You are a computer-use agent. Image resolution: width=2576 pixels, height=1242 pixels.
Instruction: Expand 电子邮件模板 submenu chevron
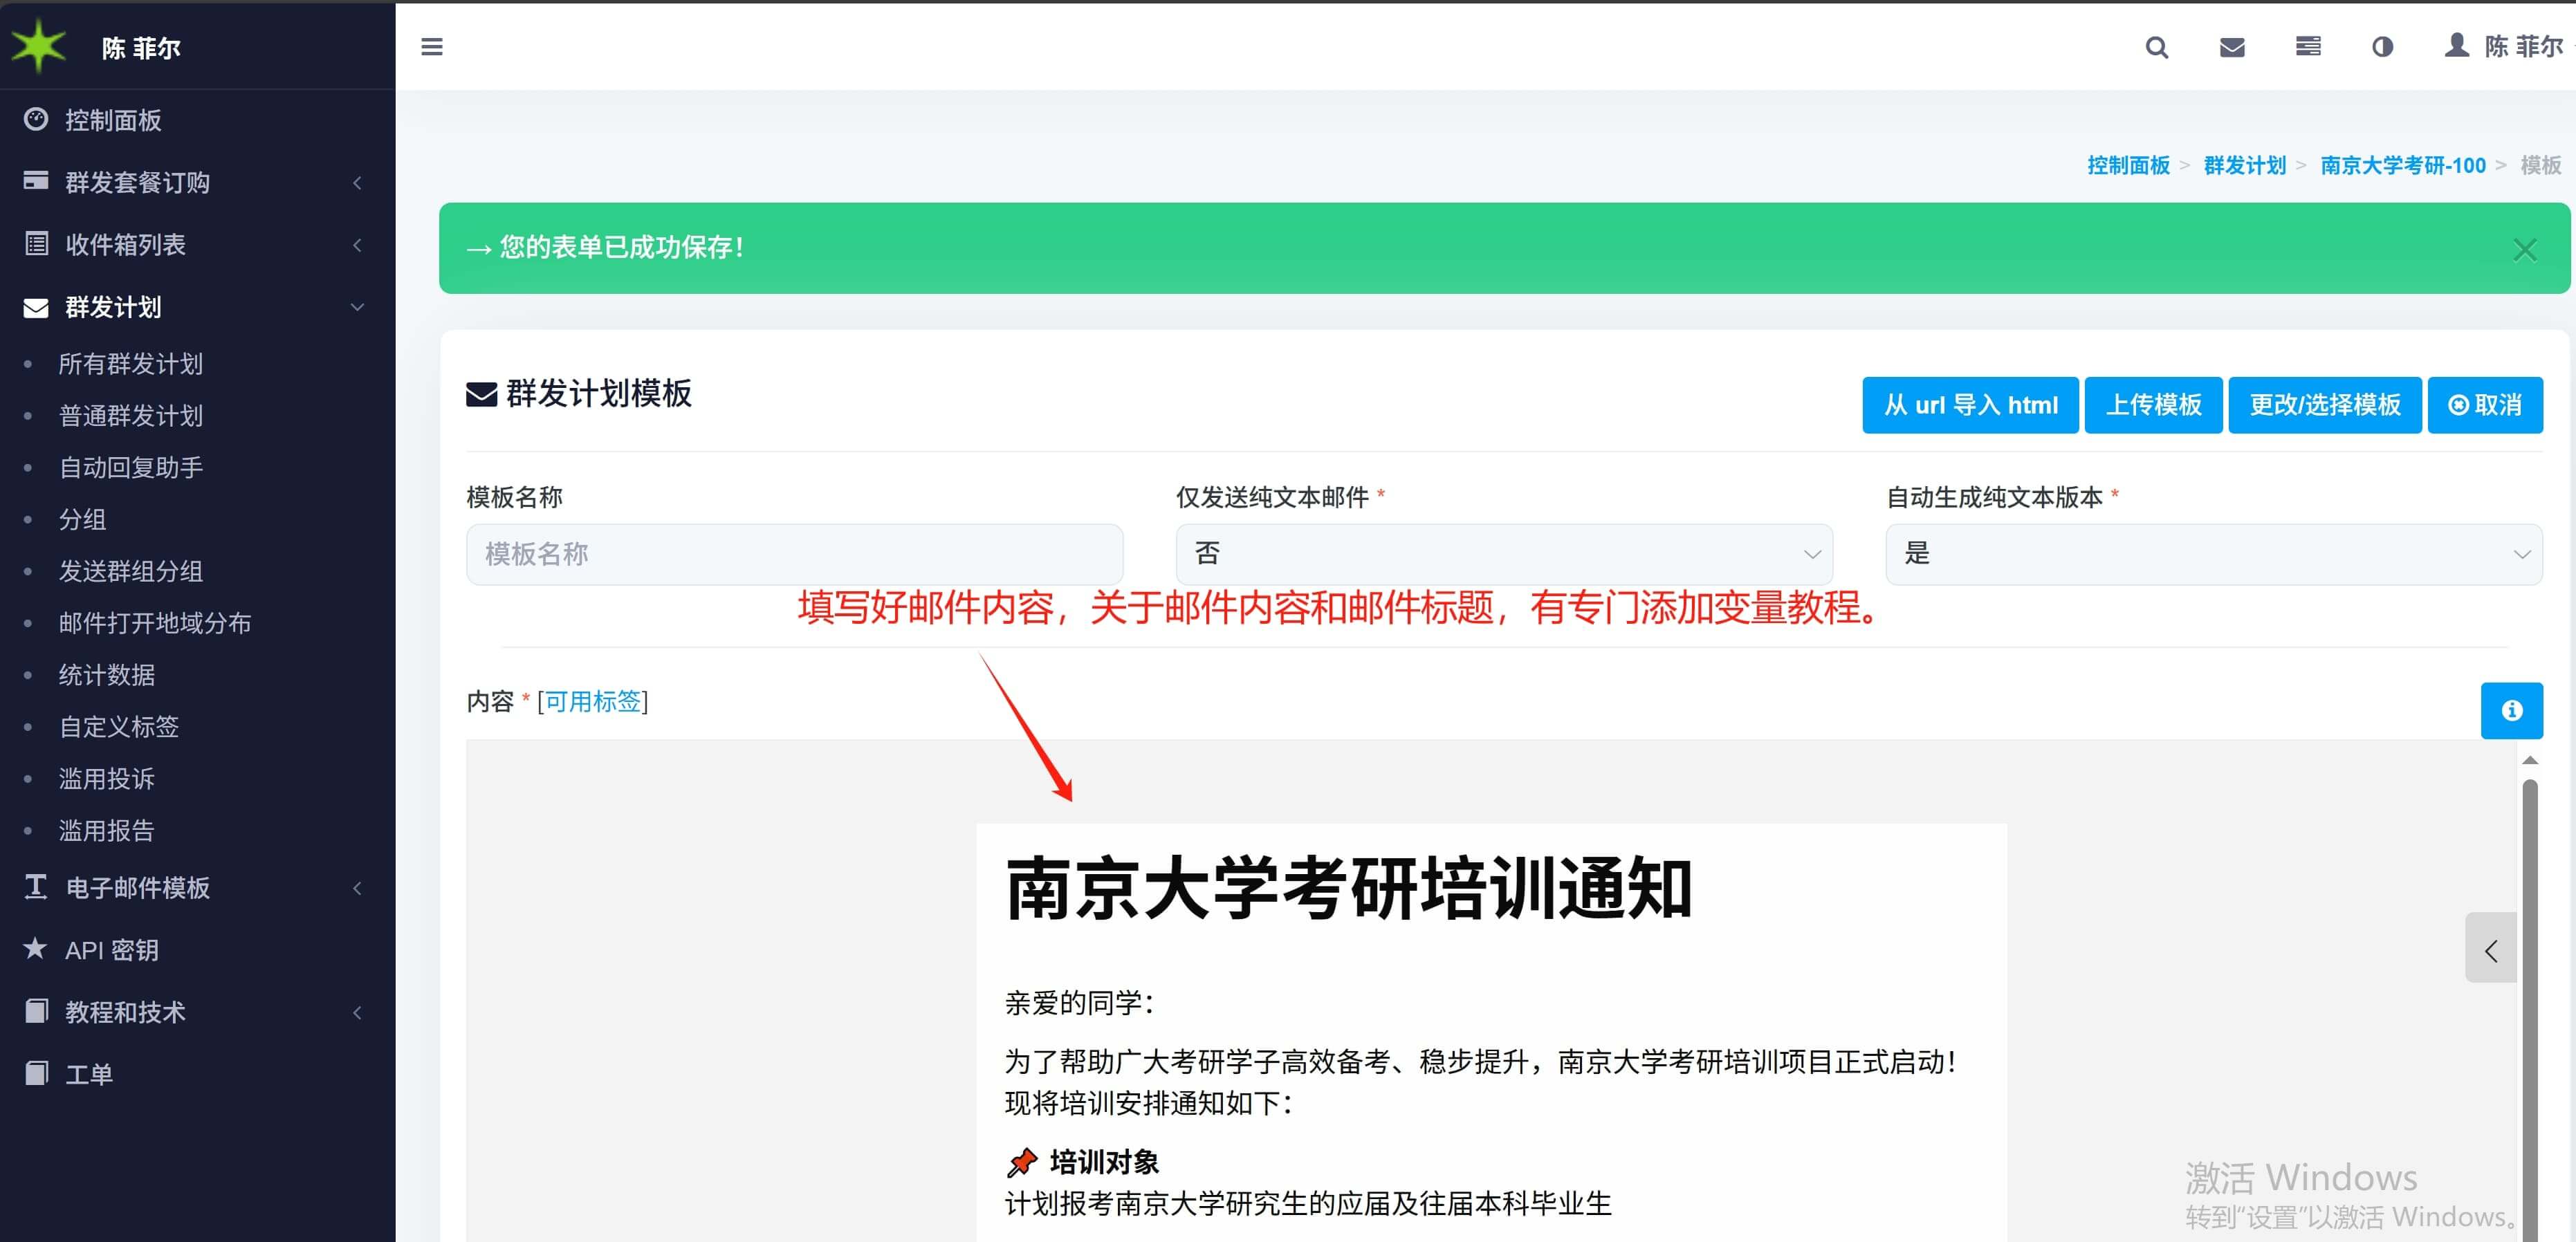click(x=357, y=887)
